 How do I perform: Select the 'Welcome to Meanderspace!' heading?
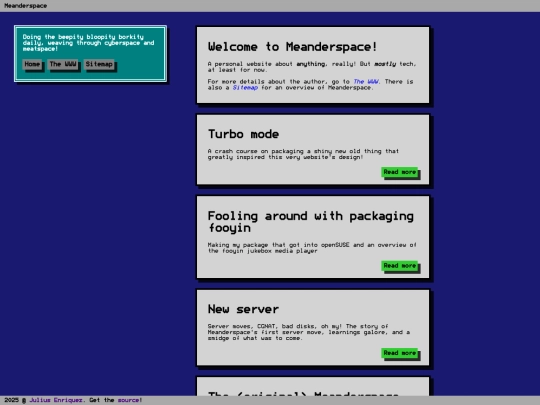pyautogui.click(x=292, y=46)
